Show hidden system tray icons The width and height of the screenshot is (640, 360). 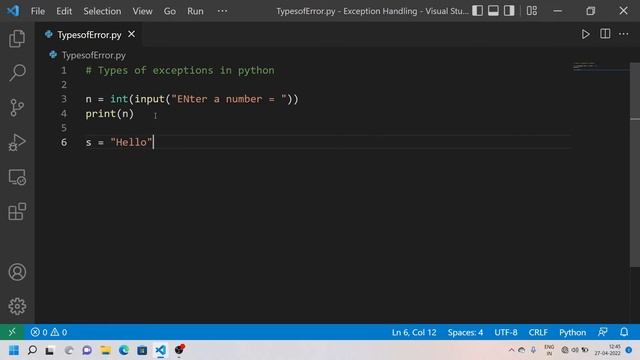coord(511,350)
